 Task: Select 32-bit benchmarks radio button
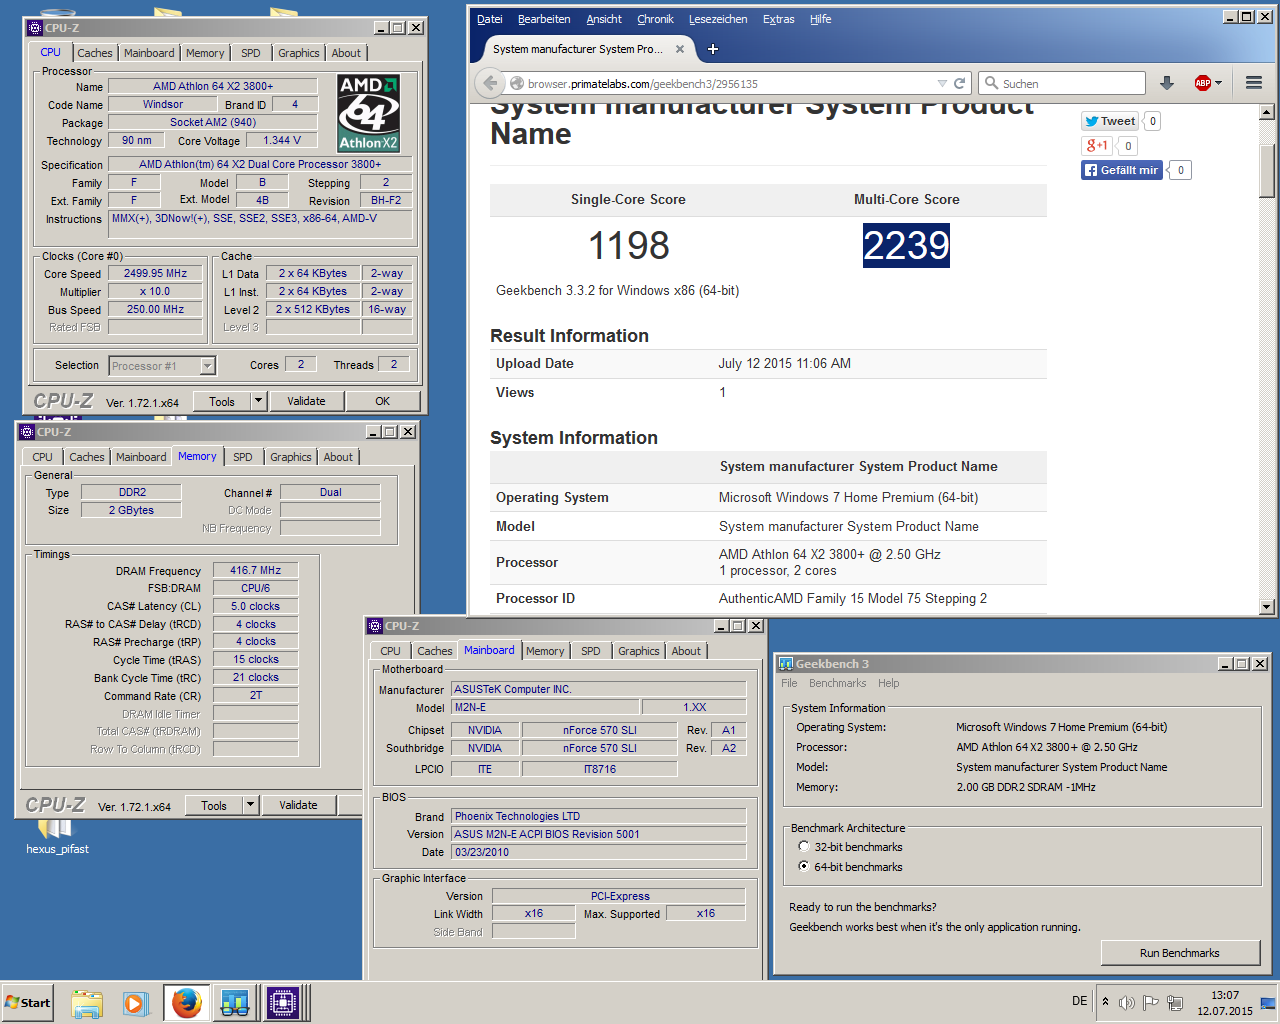[x=804, y=847]
